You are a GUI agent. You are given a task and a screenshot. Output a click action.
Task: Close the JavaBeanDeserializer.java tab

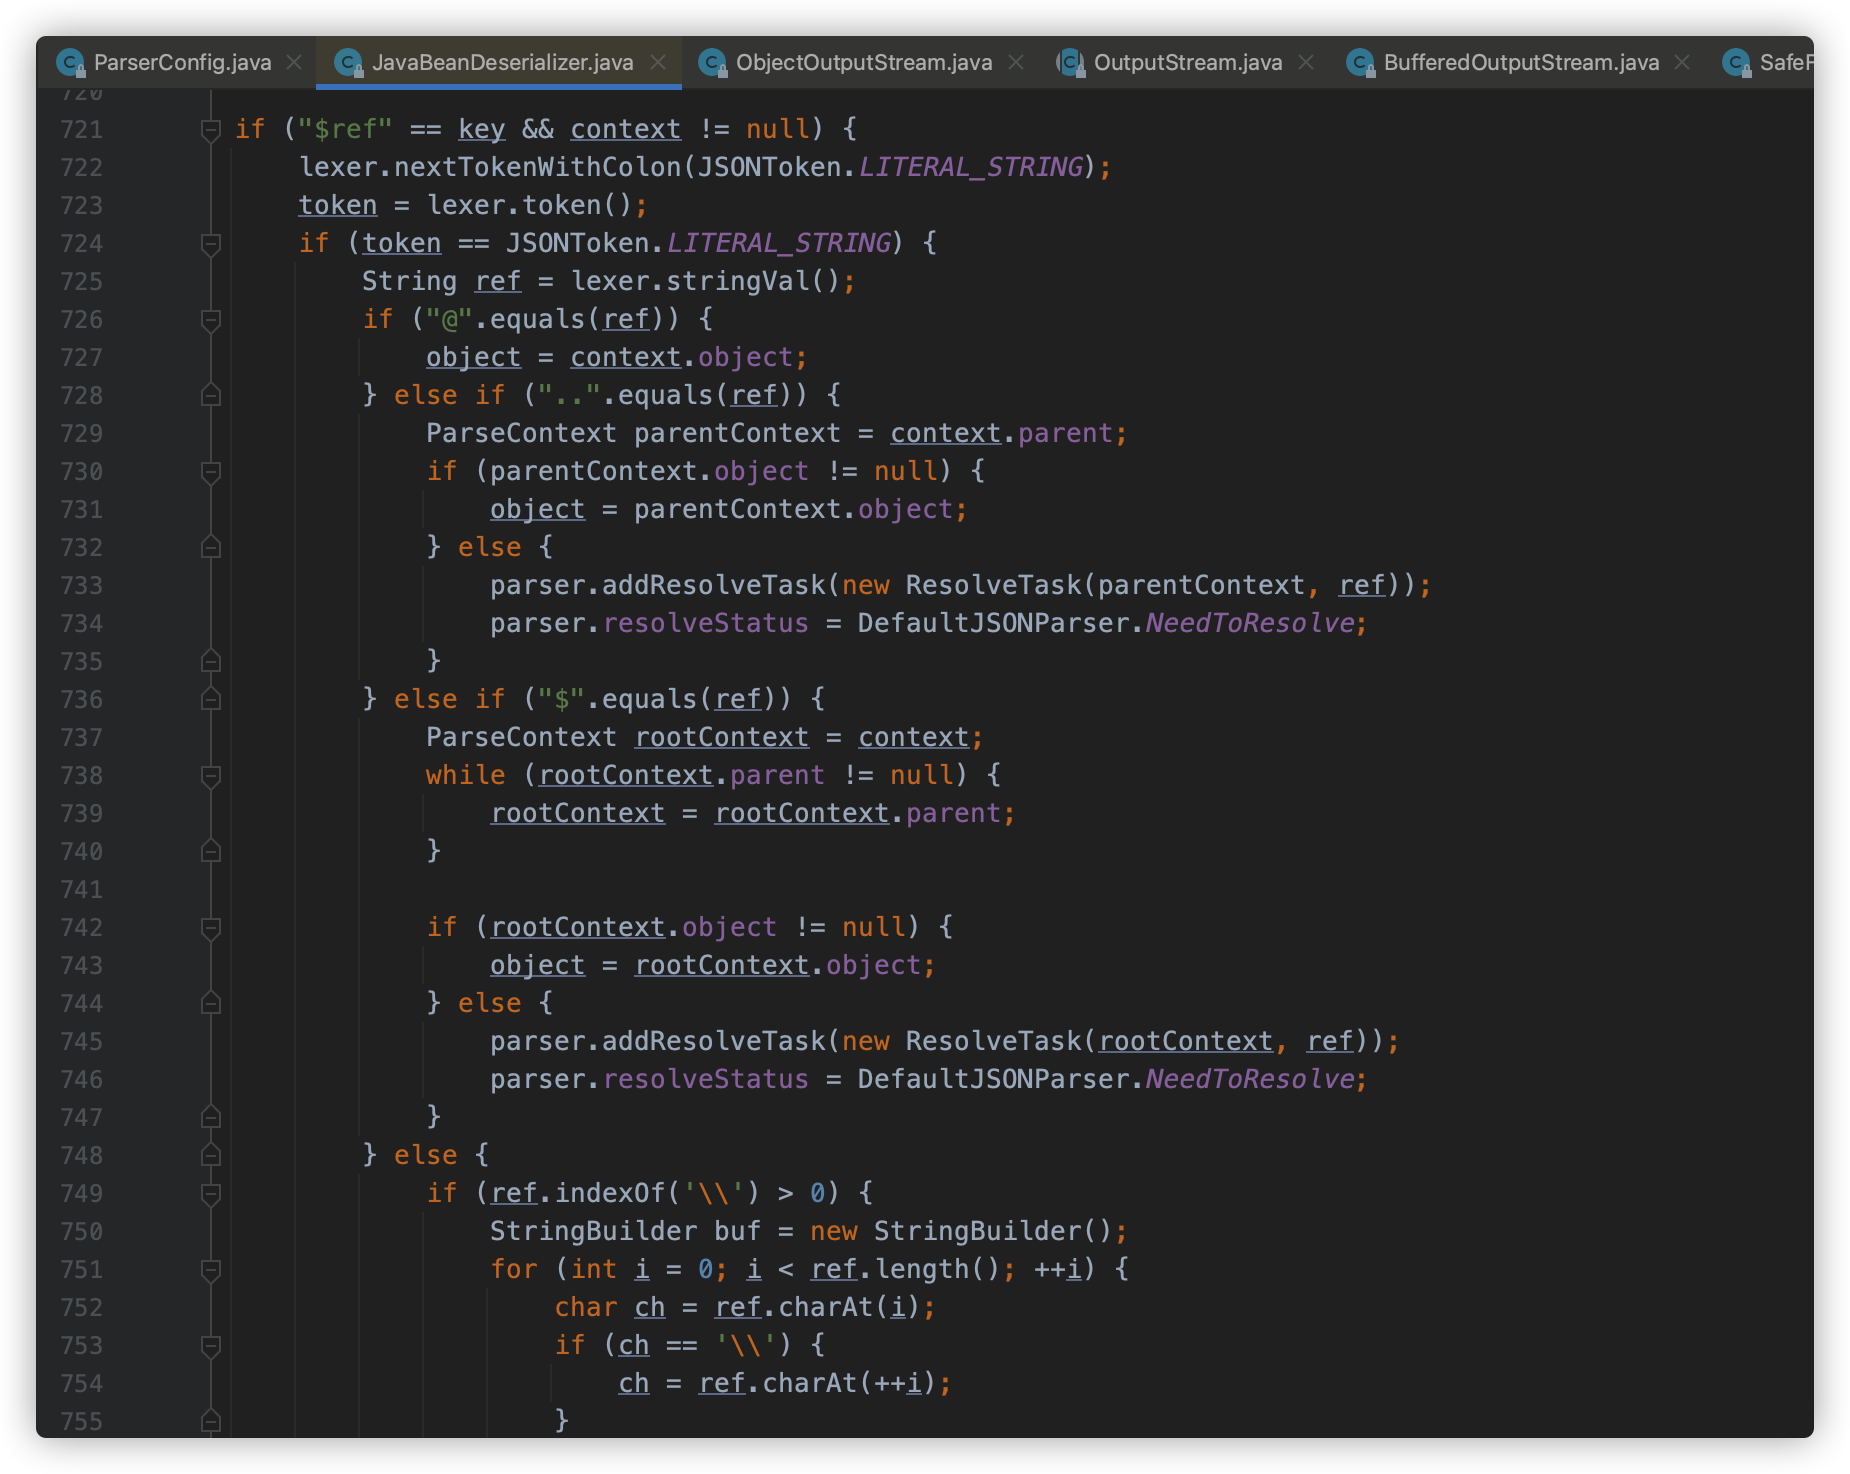pyautogui.click(x=658, y=62)
